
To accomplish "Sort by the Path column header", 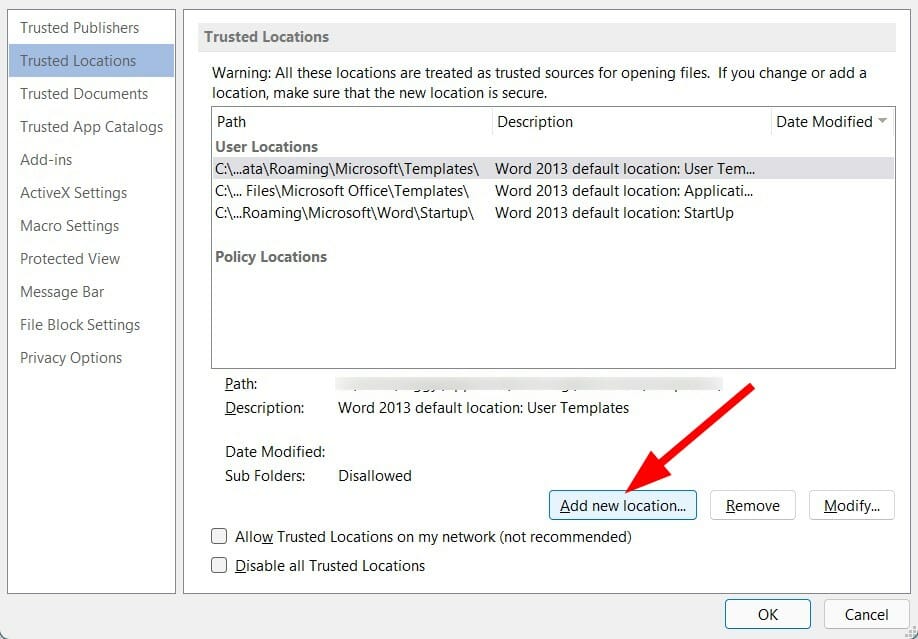I will pos(352,122).
